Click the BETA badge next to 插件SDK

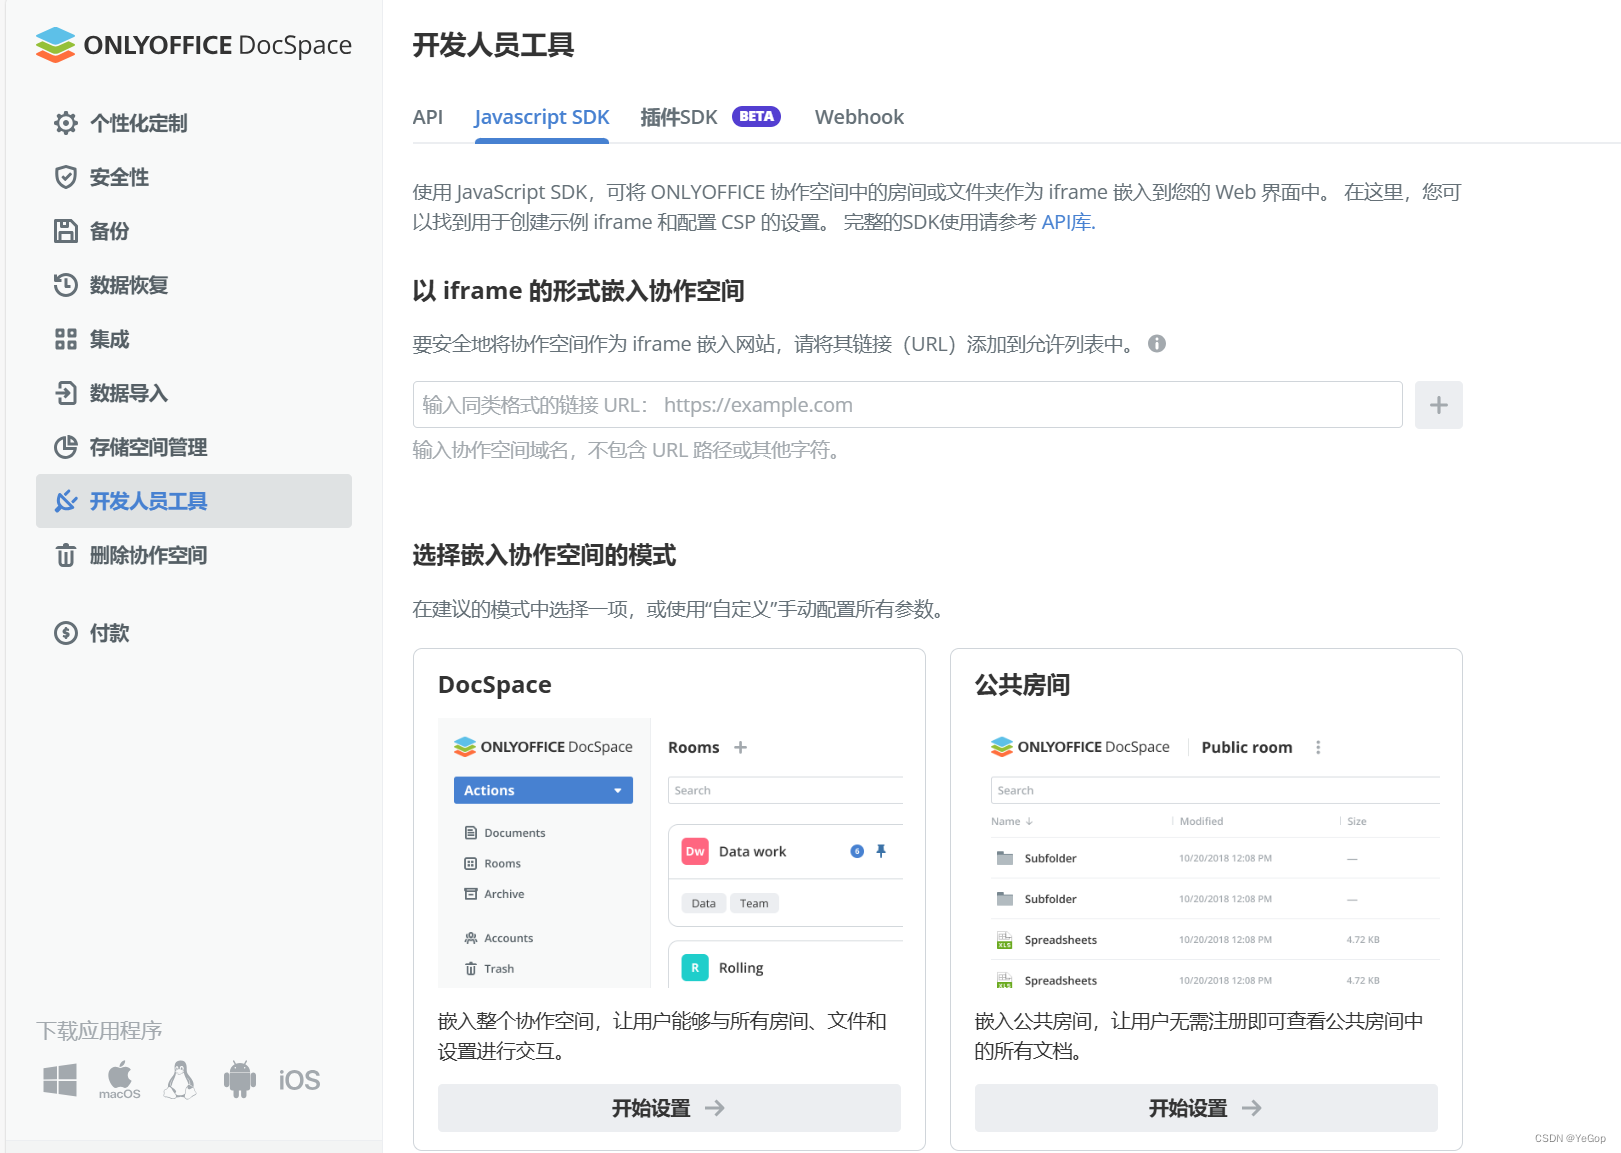tap(757, 116)
